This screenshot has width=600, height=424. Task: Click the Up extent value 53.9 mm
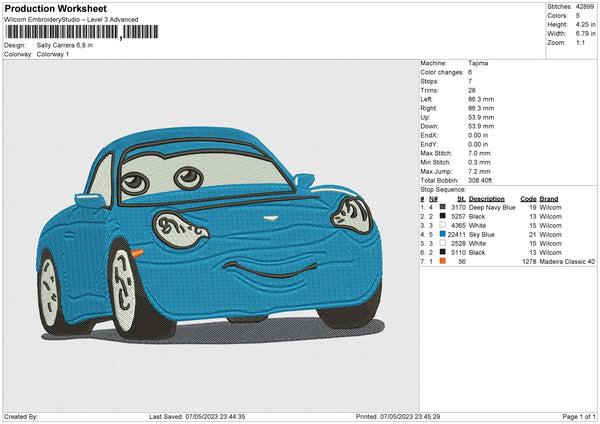pos(481,117)
